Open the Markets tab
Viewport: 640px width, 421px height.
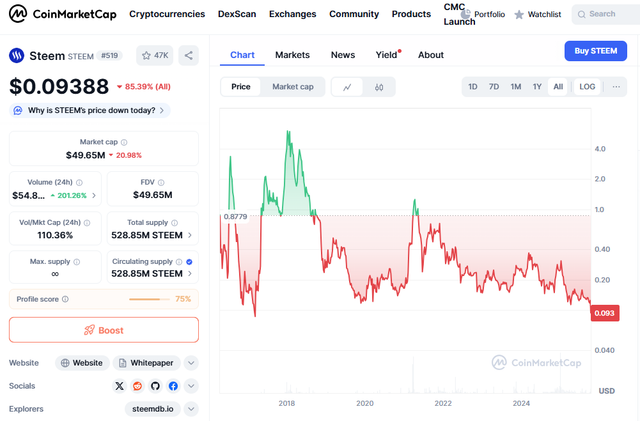coord(292,55)
